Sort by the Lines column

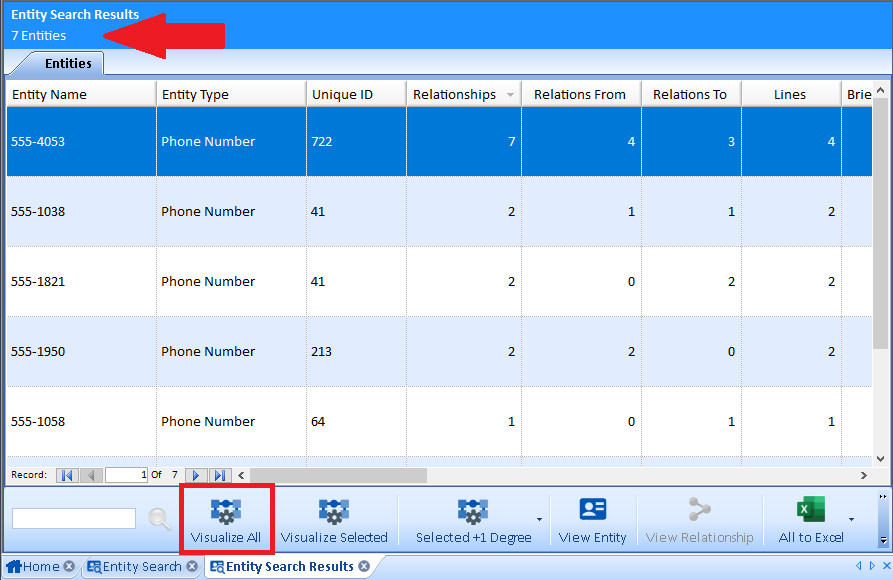tap(791, 95)
